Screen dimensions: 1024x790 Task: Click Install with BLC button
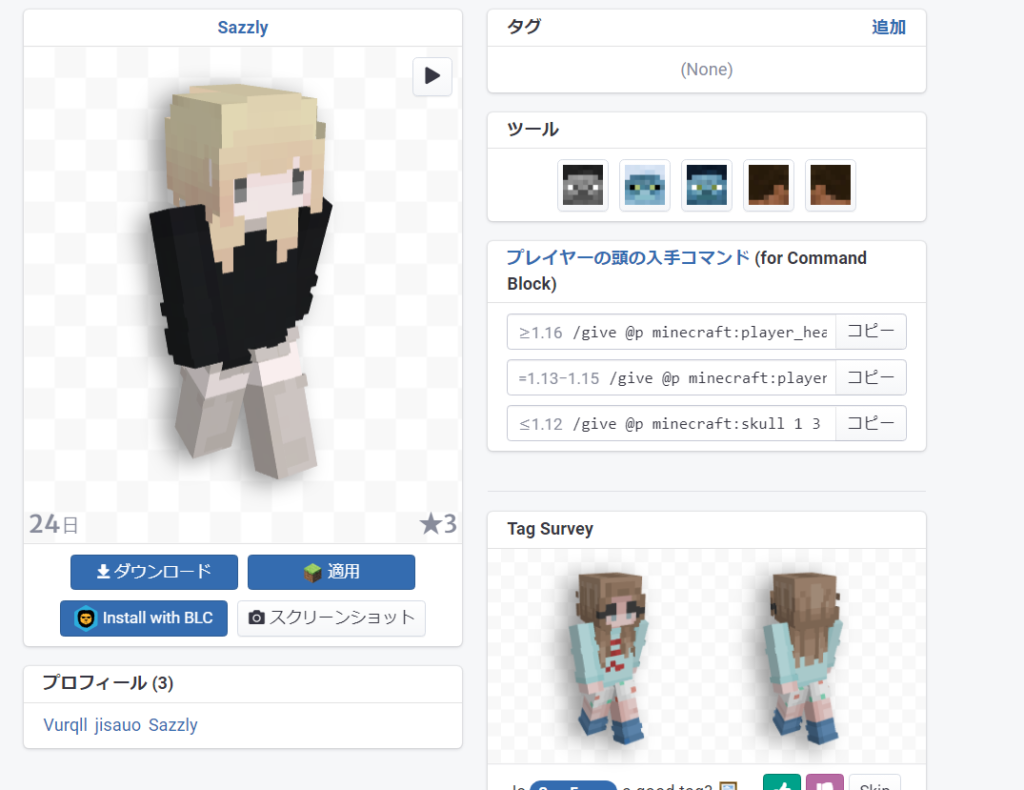144,618
